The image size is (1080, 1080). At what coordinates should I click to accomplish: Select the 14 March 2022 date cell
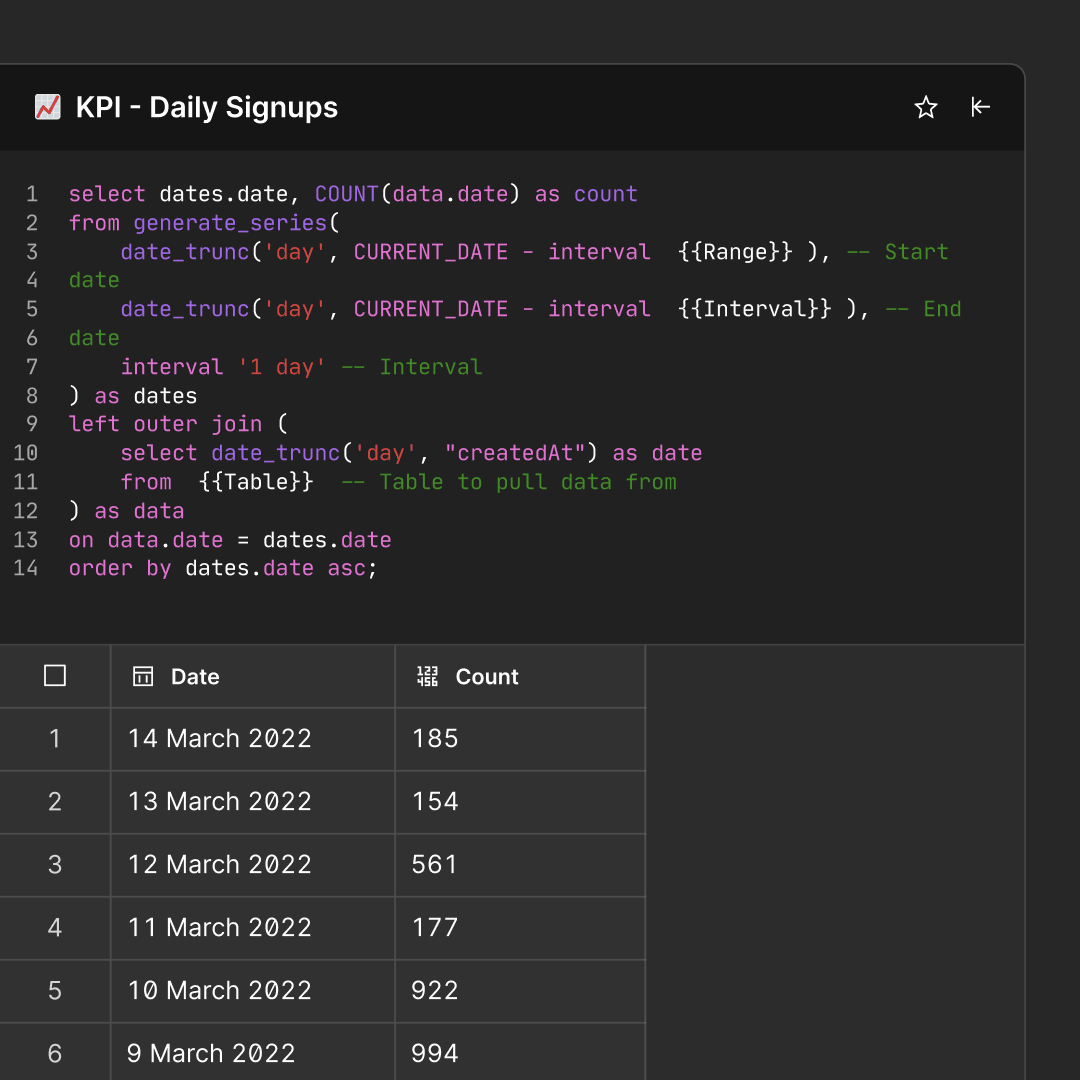[253, 739]
